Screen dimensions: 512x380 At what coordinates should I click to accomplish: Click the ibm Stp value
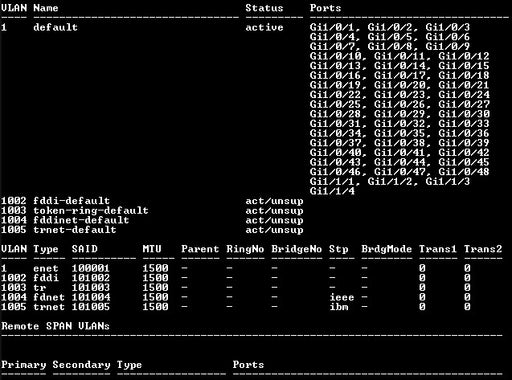click(339, 307)
